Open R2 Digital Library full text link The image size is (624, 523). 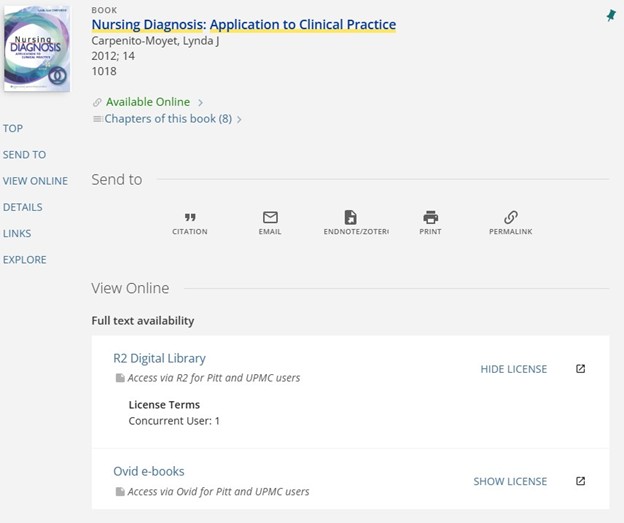[x=160, y=358]
